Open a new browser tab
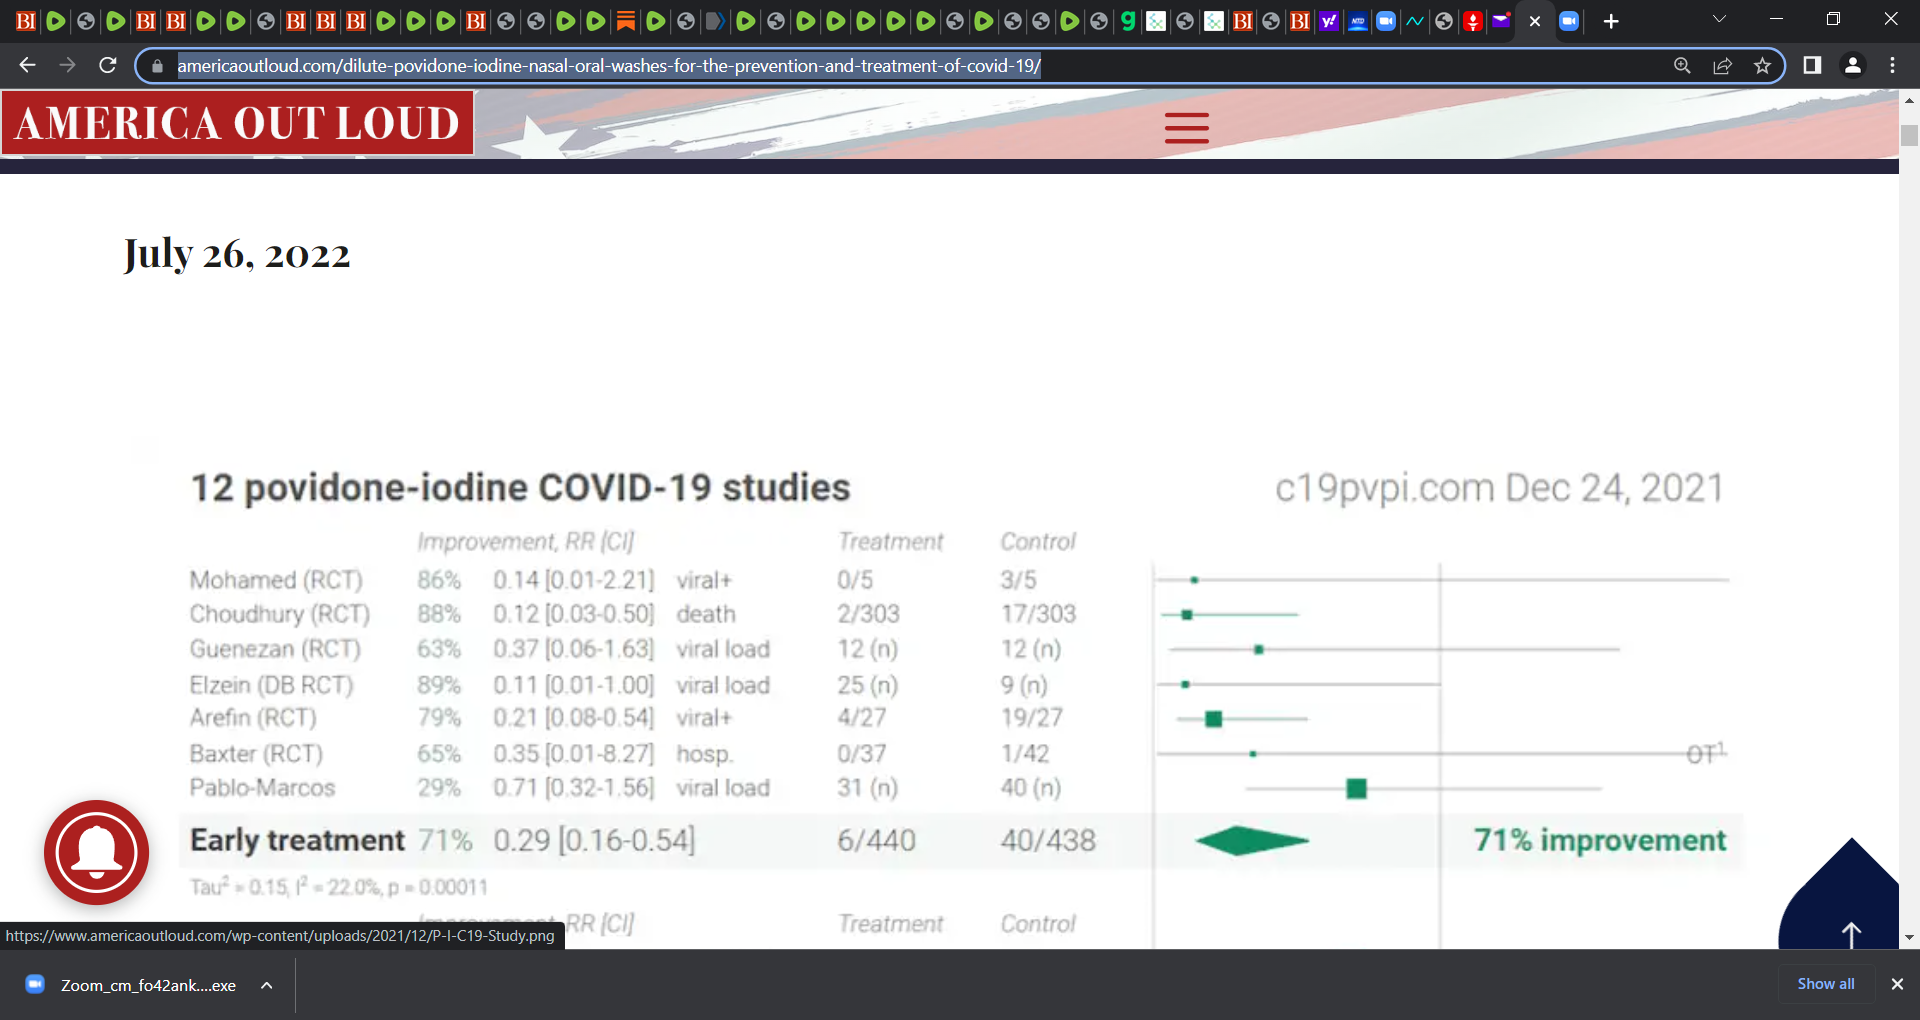1920x1020 pixels. (x=1611, y=21)
